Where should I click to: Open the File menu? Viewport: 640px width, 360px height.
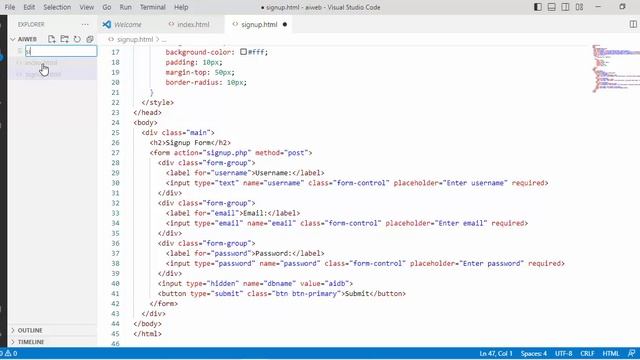10,7
